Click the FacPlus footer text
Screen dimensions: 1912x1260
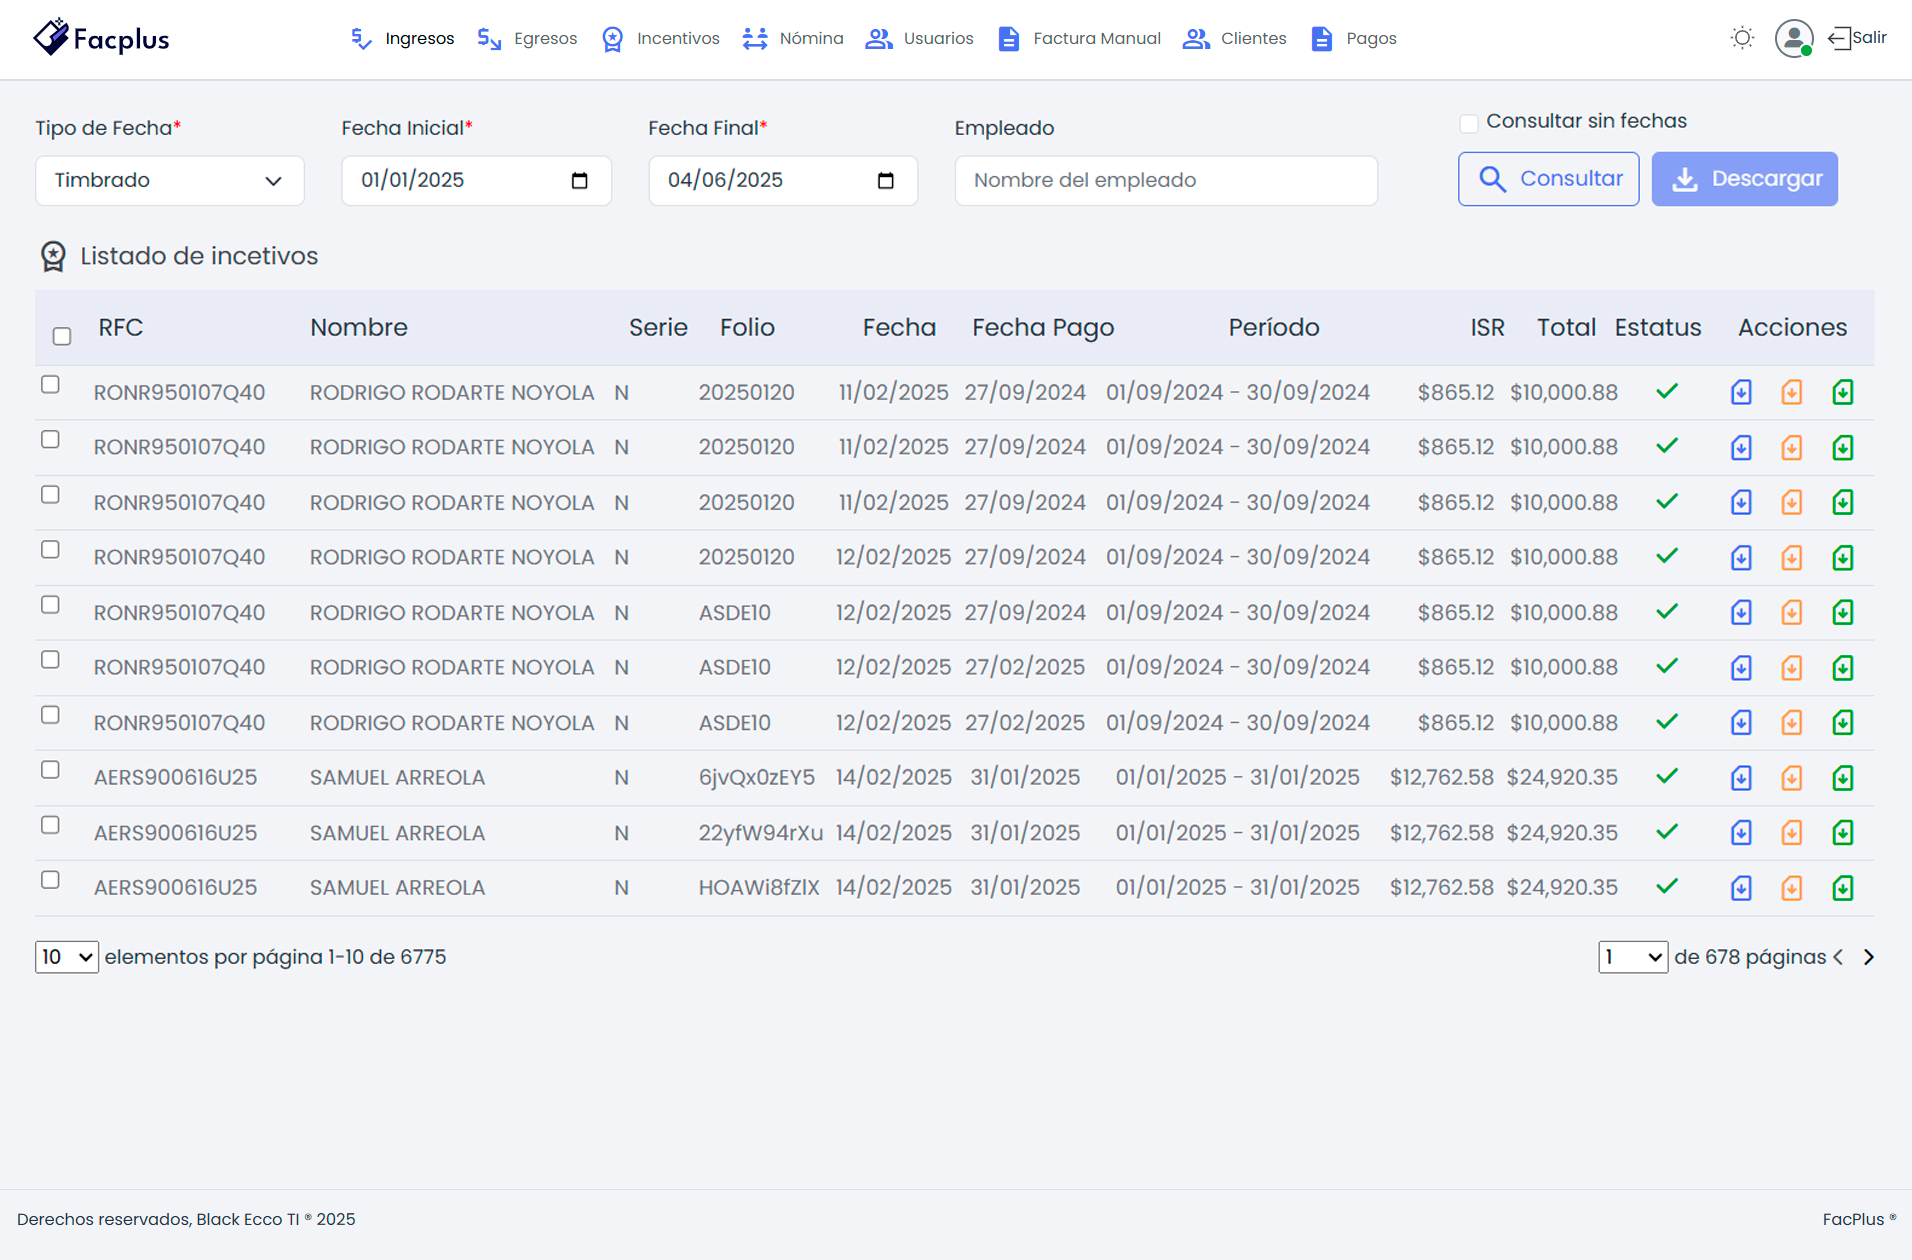1859,1219
